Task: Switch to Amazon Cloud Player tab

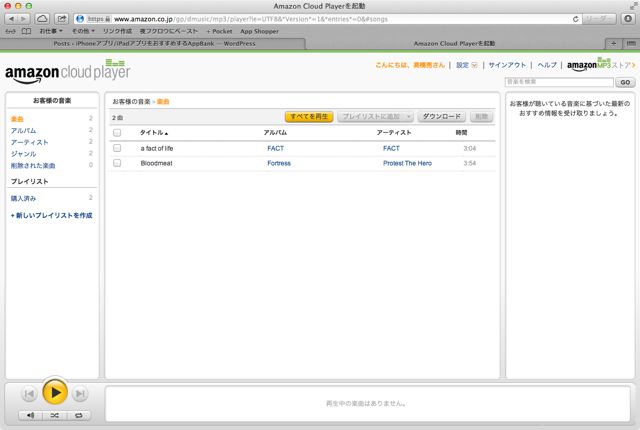Action: coord(454,43)
